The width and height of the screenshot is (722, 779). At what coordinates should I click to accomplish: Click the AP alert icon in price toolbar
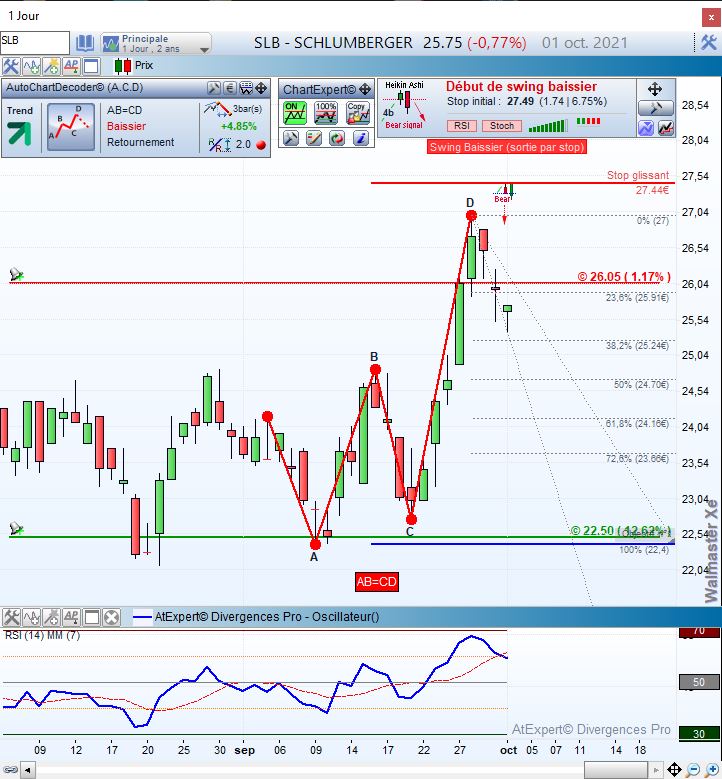pos(71,66)
